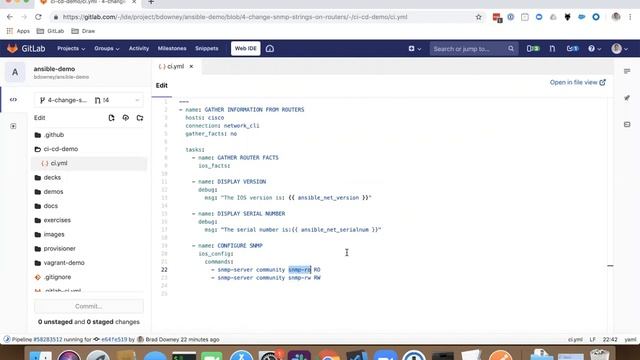Open the plus New dropdown in navbar

click(415, 49)
